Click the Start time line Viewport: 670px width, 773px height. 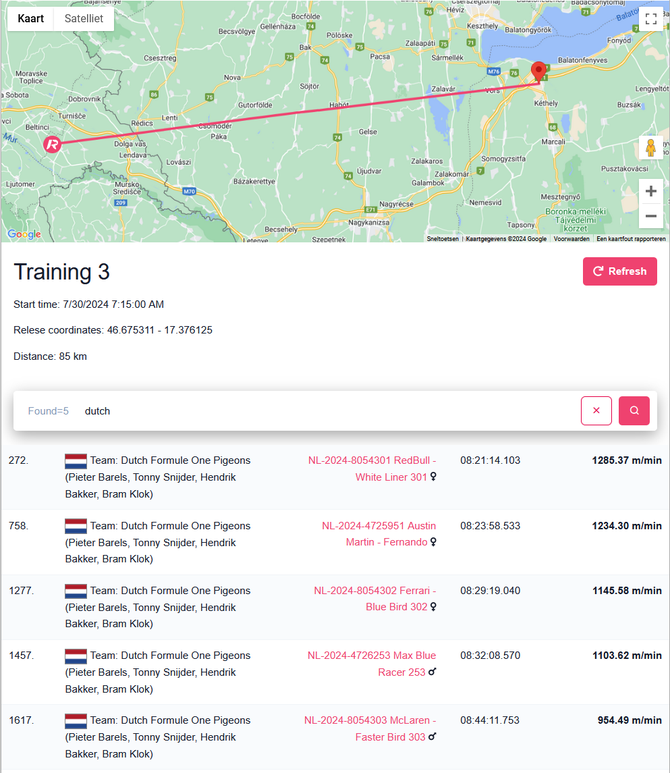[x=89, y=305]
